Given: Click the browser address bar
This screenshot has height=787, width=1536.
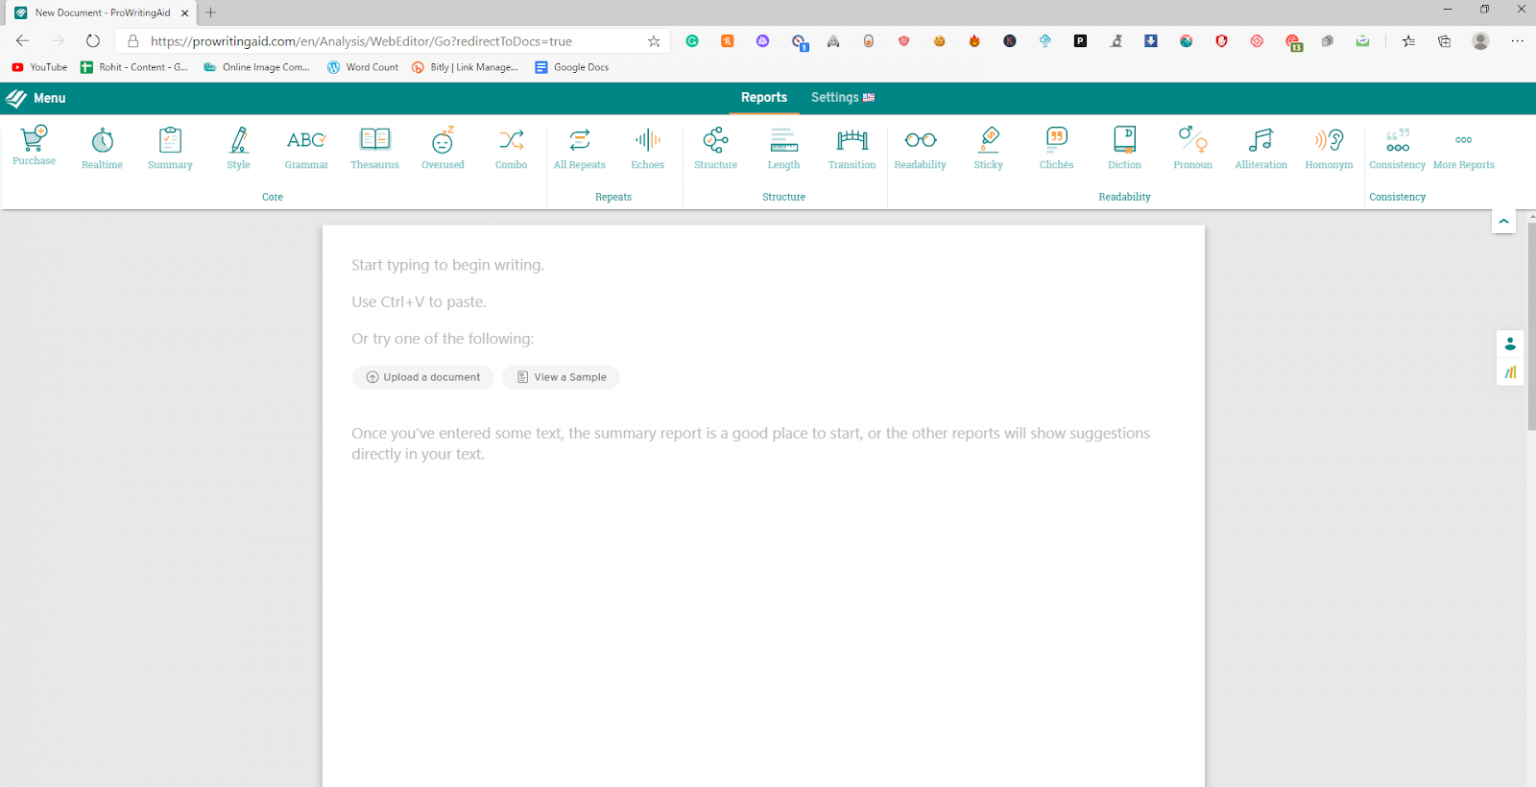Looking at the screenshot, I should 390,41.
